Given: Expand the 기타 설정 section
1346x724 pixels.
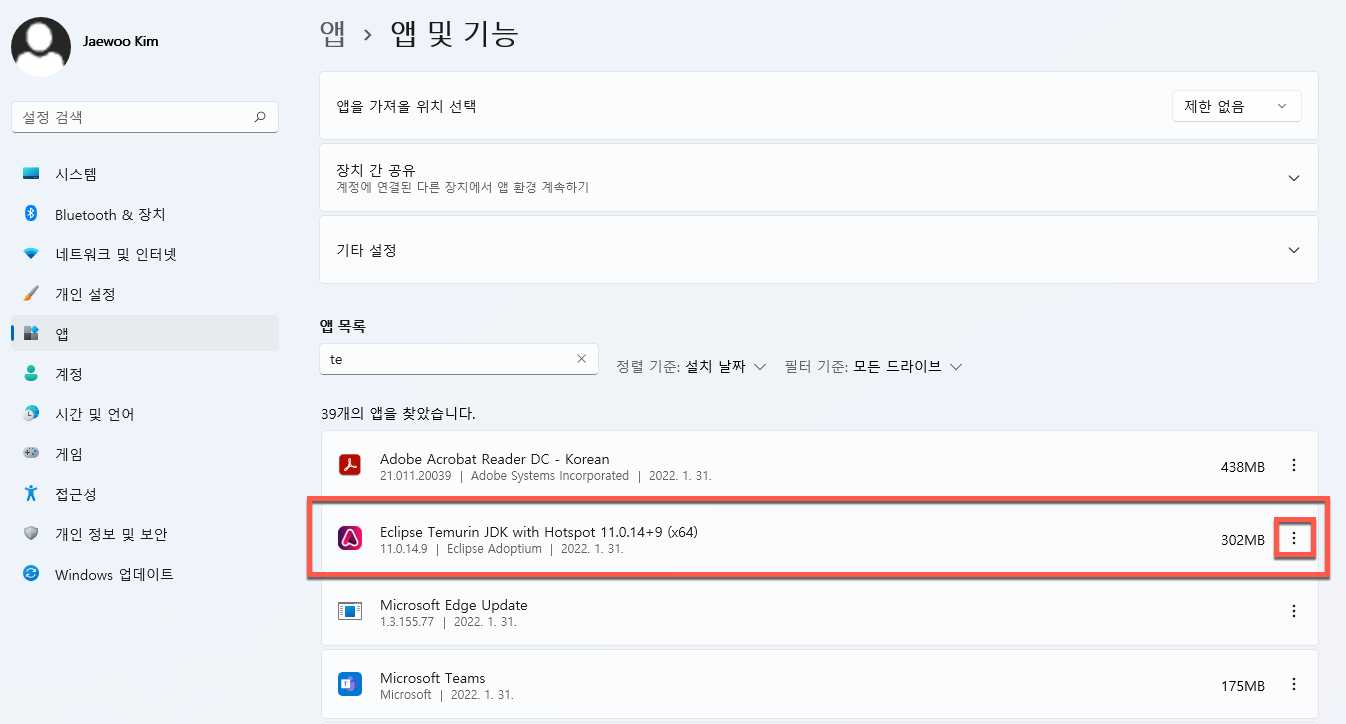Looking at the screenshot, I should 1293,250.
